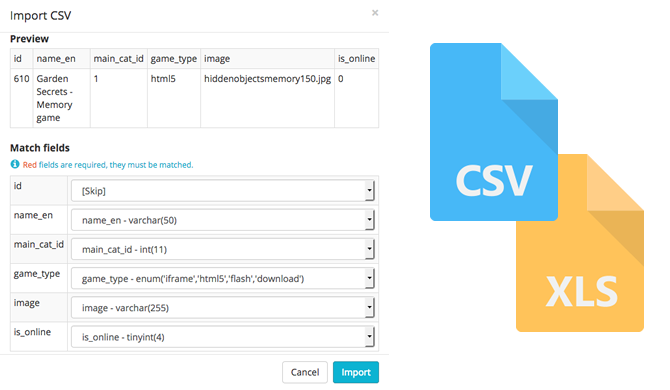Click the 'game_type' preview column header
The width and height of the screenshot is (670, 390).
(173, 59)
